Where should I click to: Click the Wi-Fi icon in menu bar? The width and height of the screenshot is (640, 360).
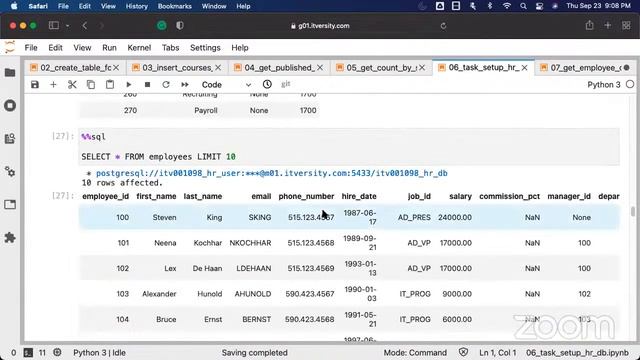click(507, 6)
